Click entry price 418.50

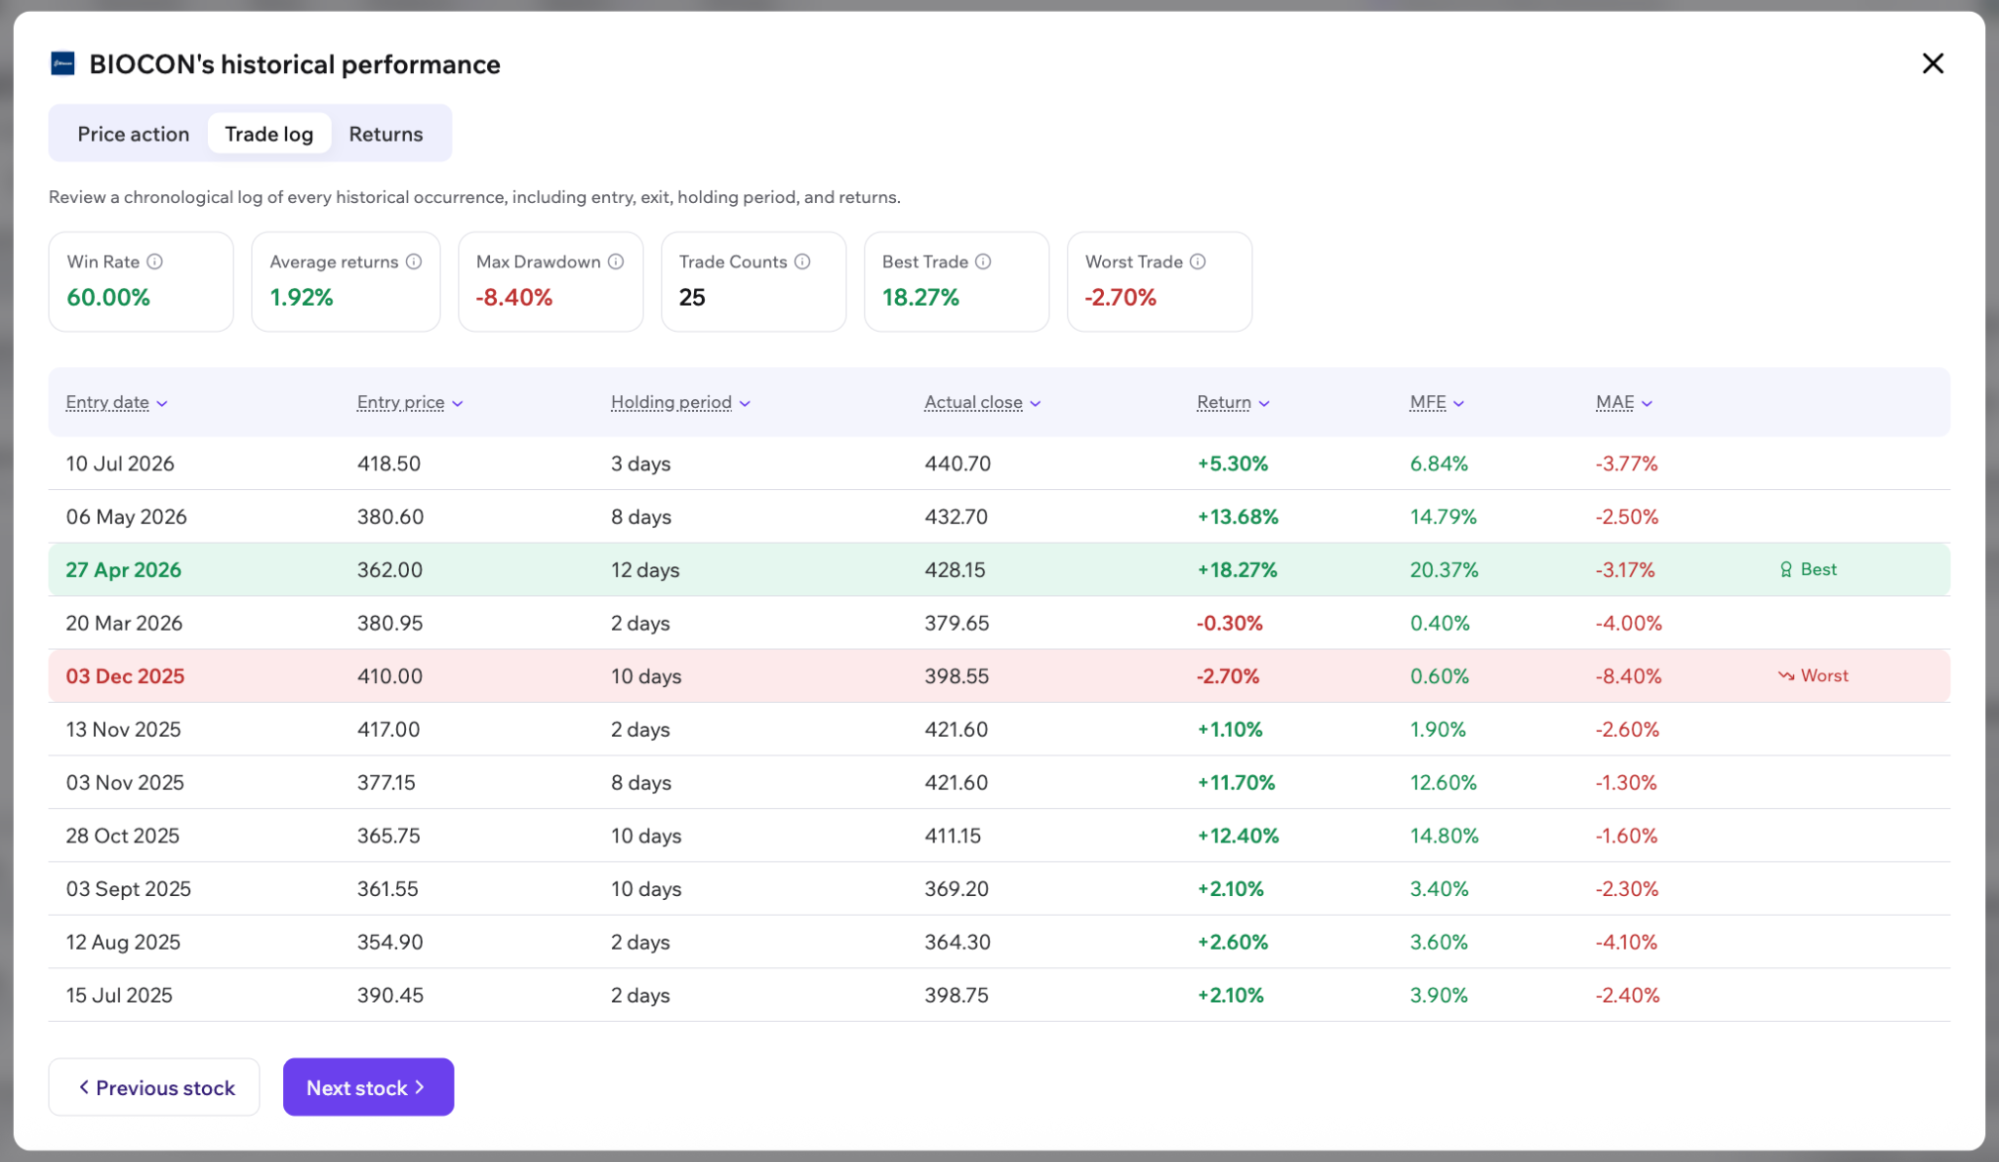pos(389,464)
